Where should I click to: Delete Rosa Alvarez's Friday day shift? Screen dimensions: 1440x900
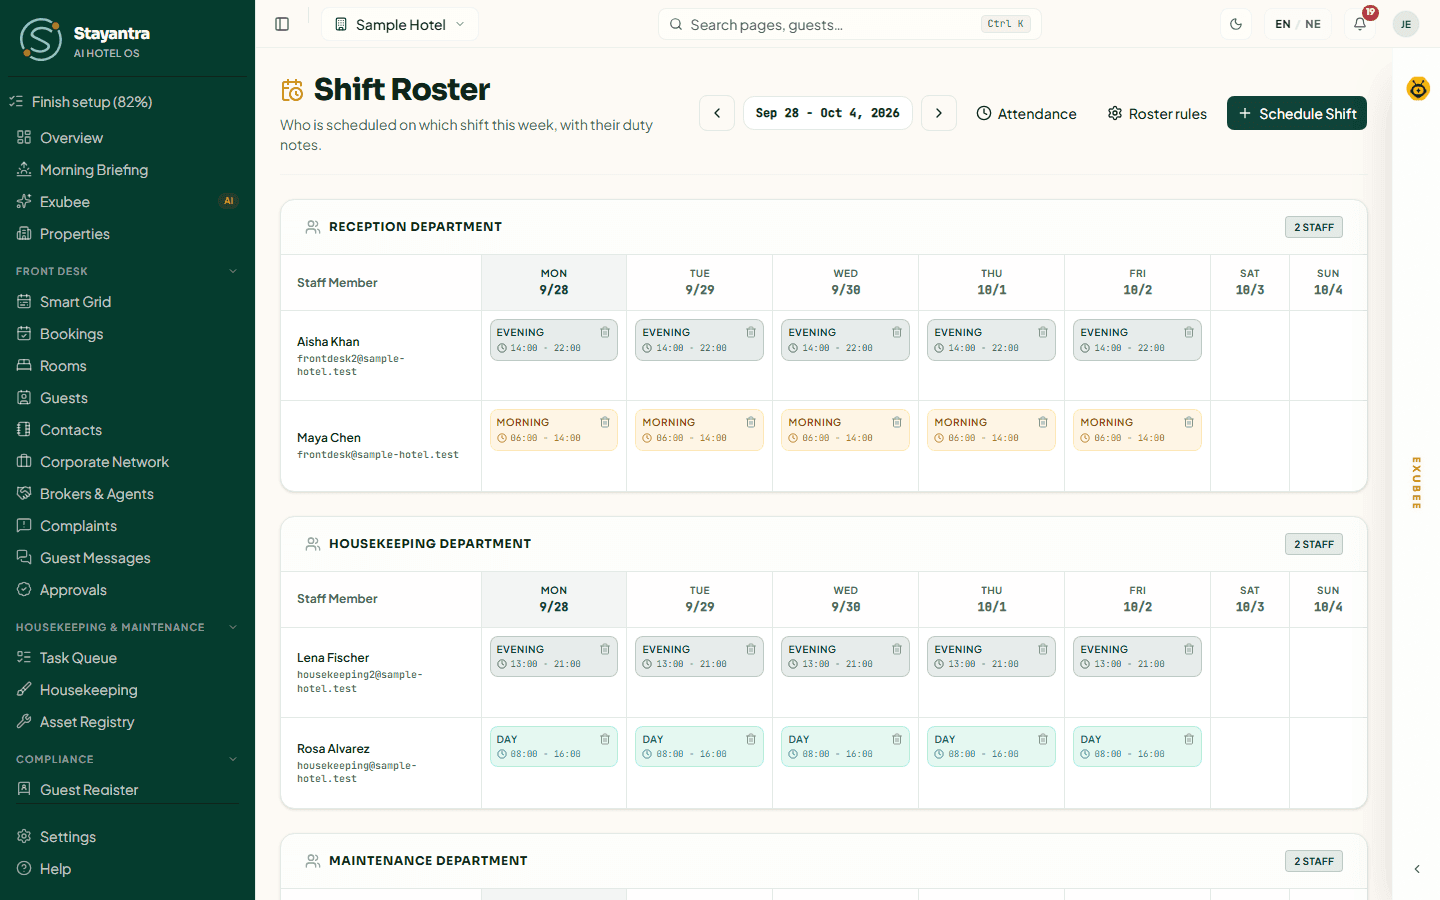point(1189,739)
